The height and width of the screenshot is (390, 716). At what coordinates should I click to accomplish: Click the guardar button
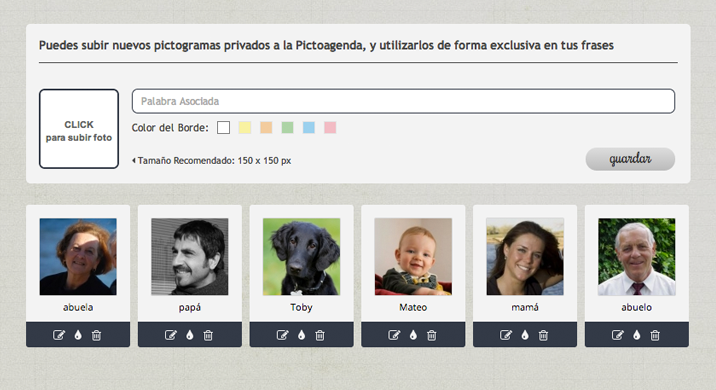pos(630,159)
